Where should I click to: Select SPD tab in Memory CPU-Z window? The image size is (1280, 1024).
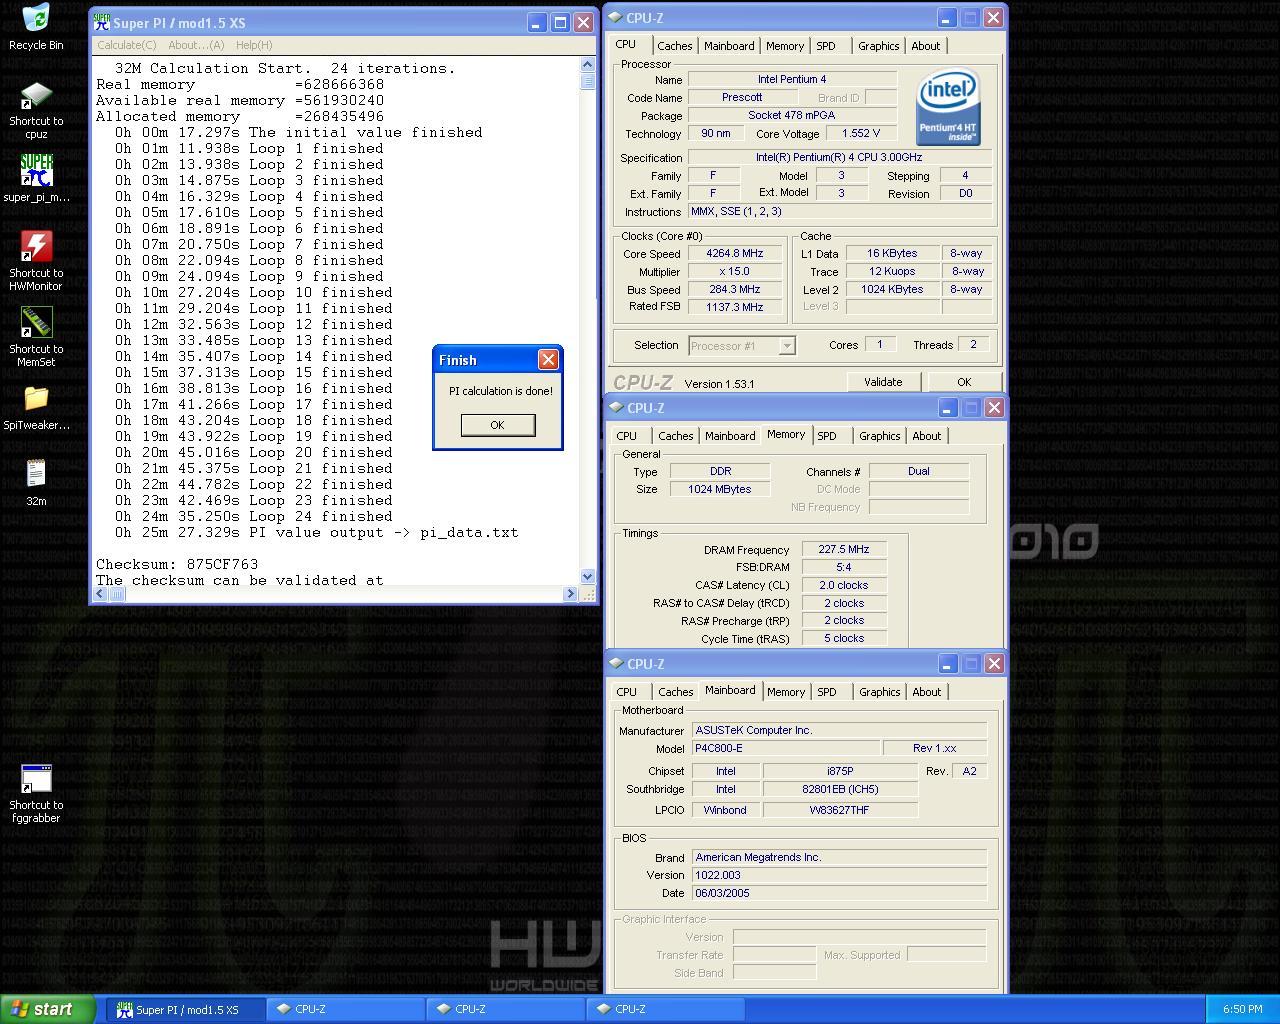(827, 436)
